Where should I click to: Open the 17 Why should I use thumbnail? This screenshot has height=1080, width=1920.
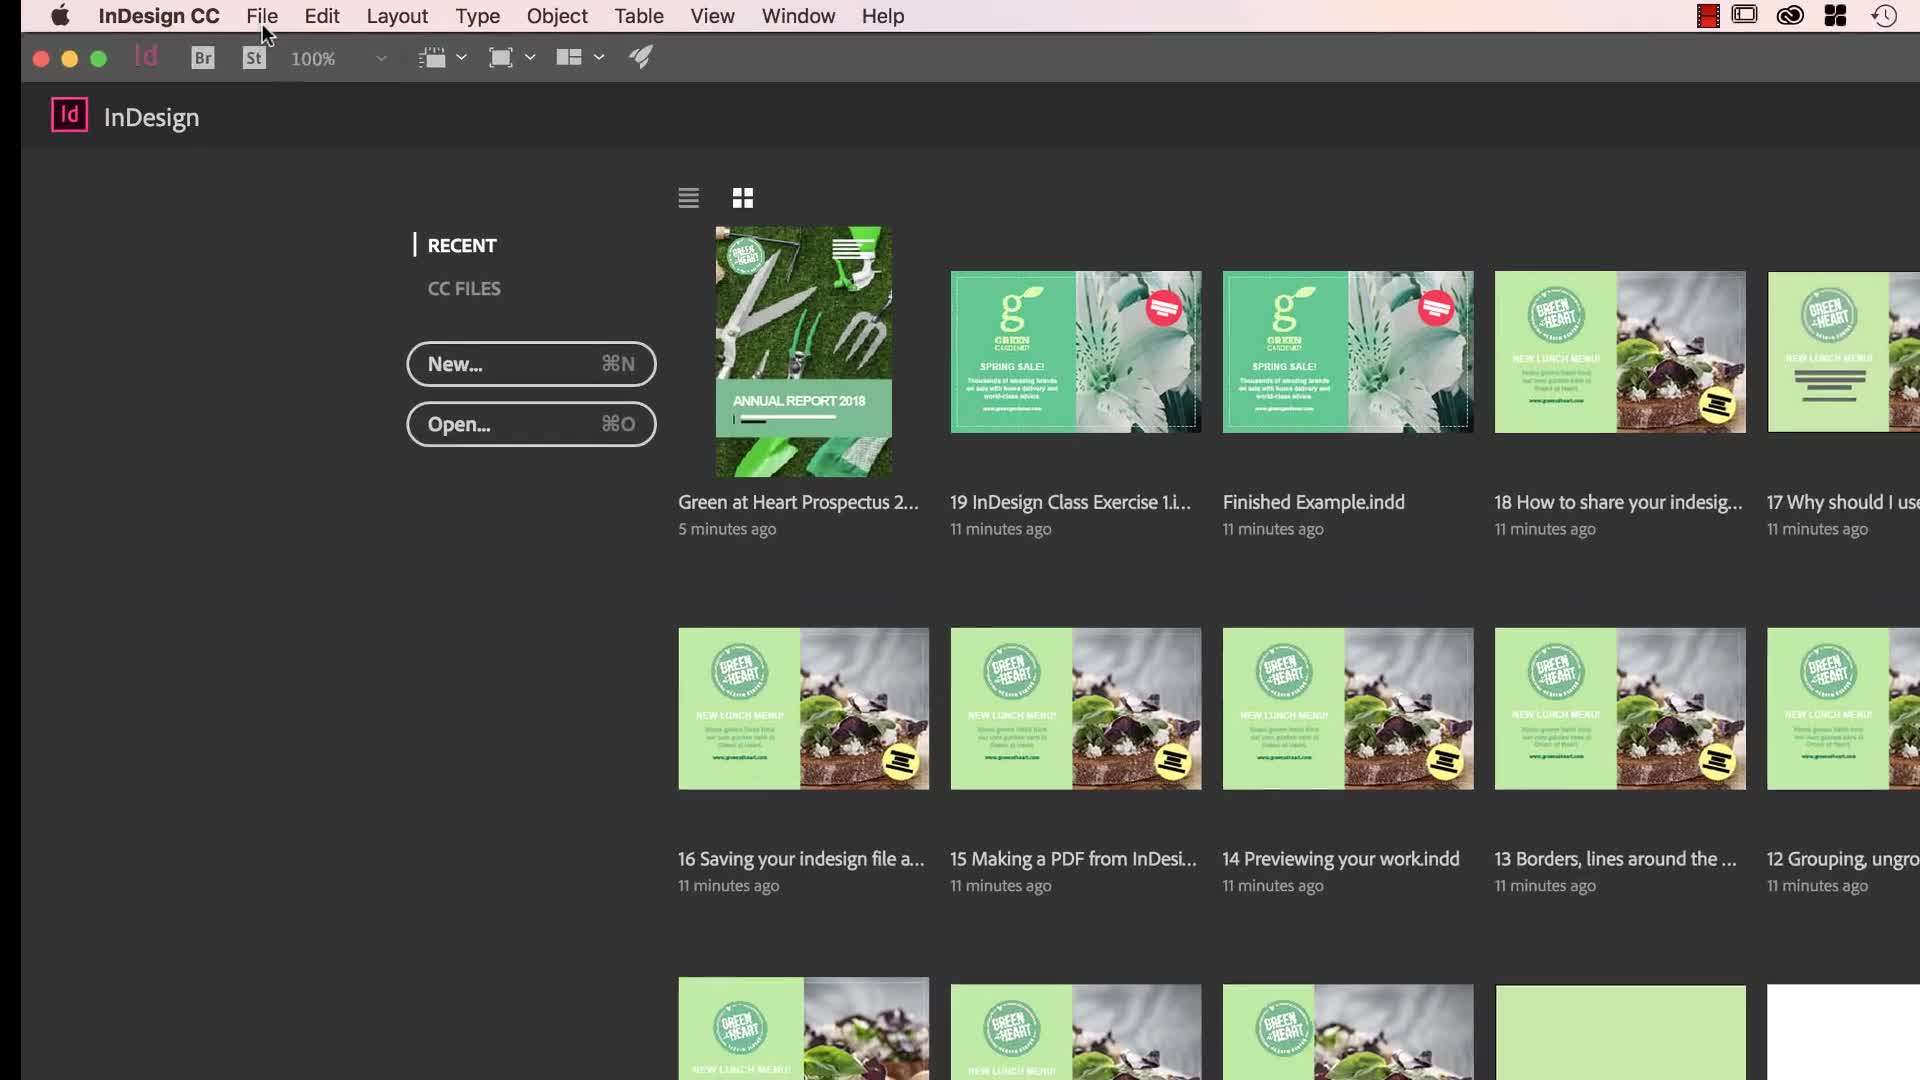1843,352
